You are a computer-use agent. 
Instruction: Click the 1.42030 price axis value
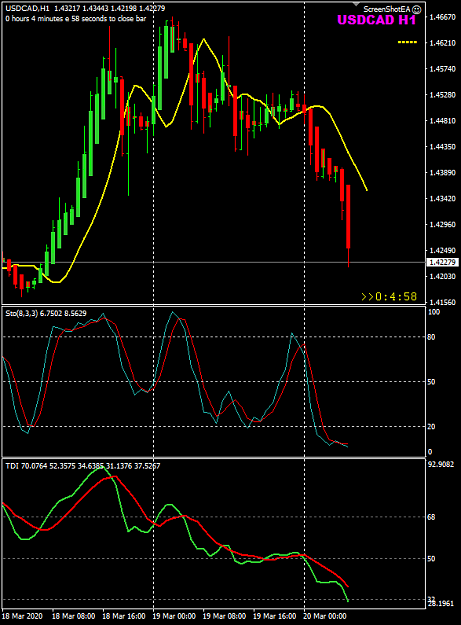pos(442,276)
